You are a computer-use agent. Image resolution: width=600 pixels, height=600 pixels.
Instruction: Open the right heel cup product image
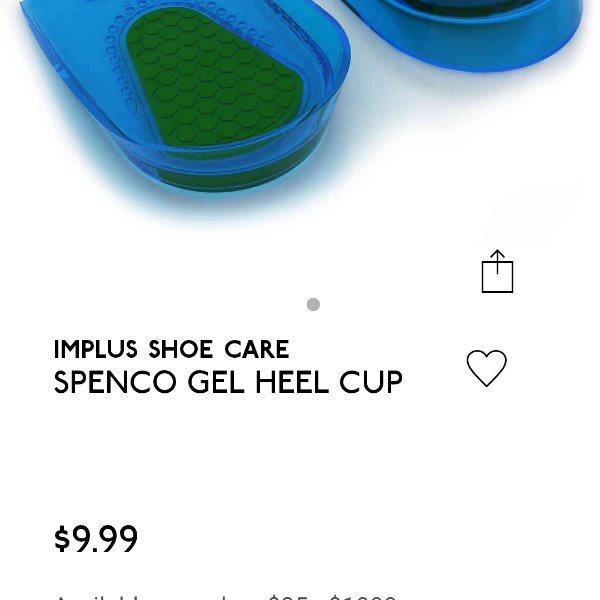[x=465, y=34]
